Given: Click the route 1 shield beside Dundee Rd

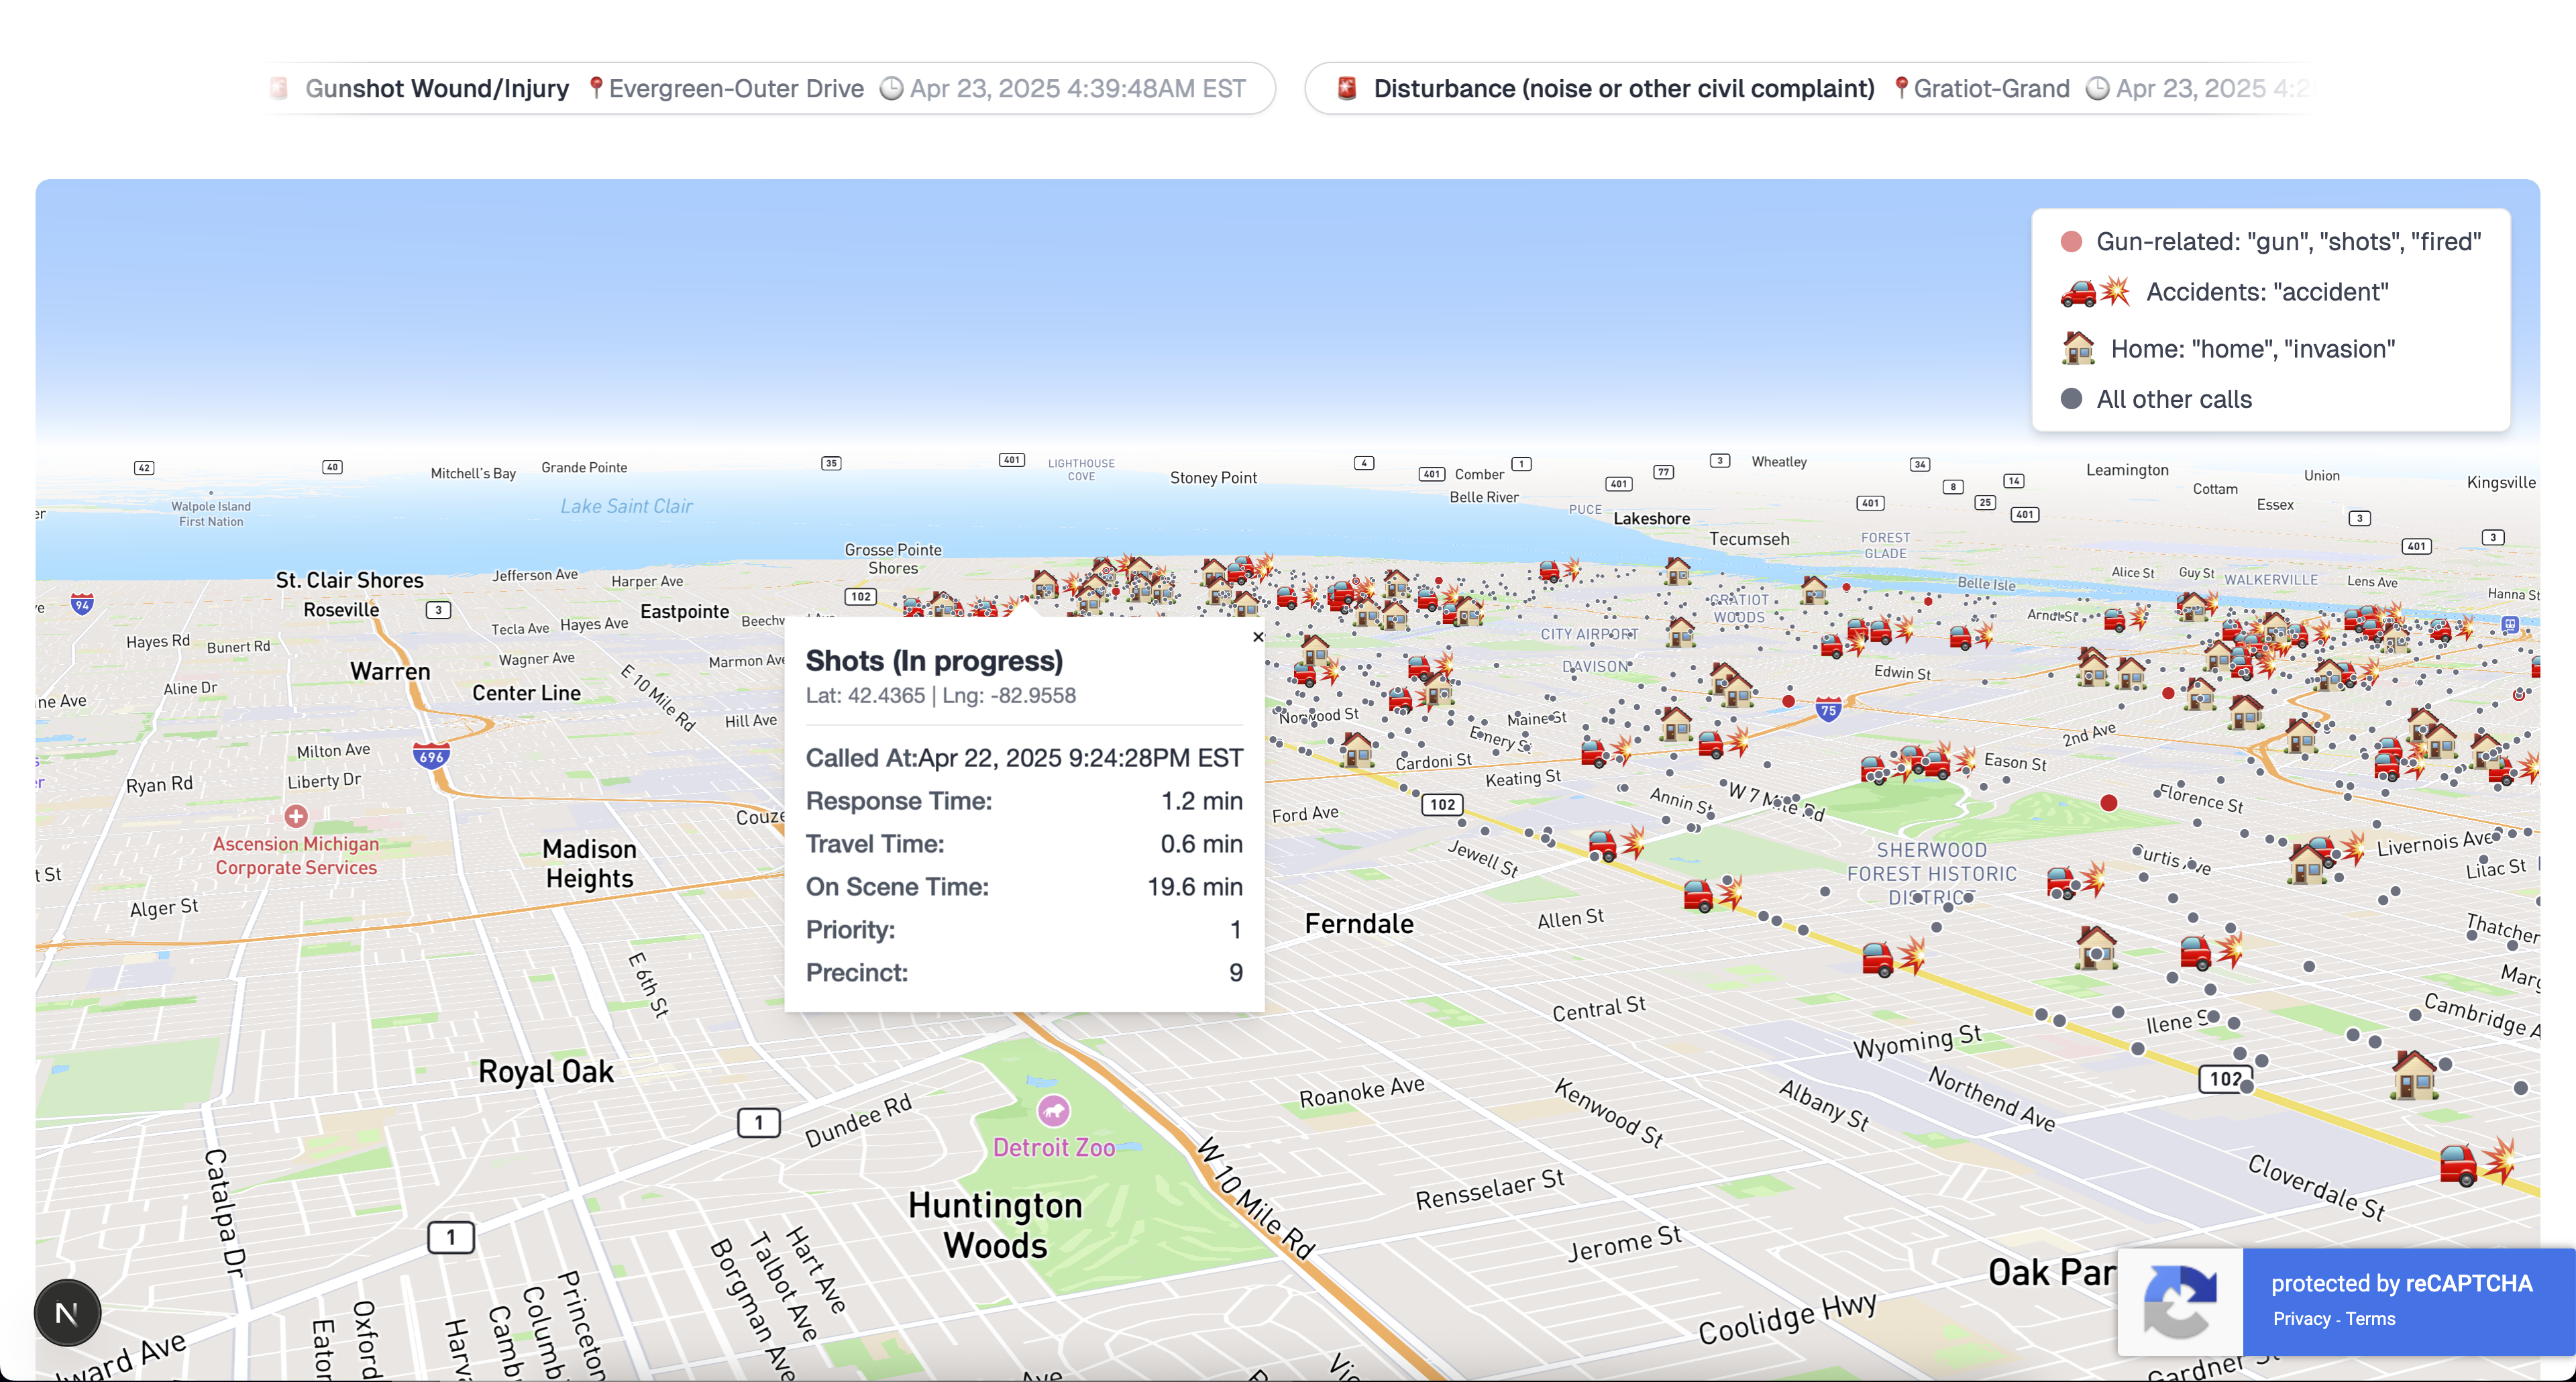Looking at the screenshot, I should click(x=758, y=1122).
